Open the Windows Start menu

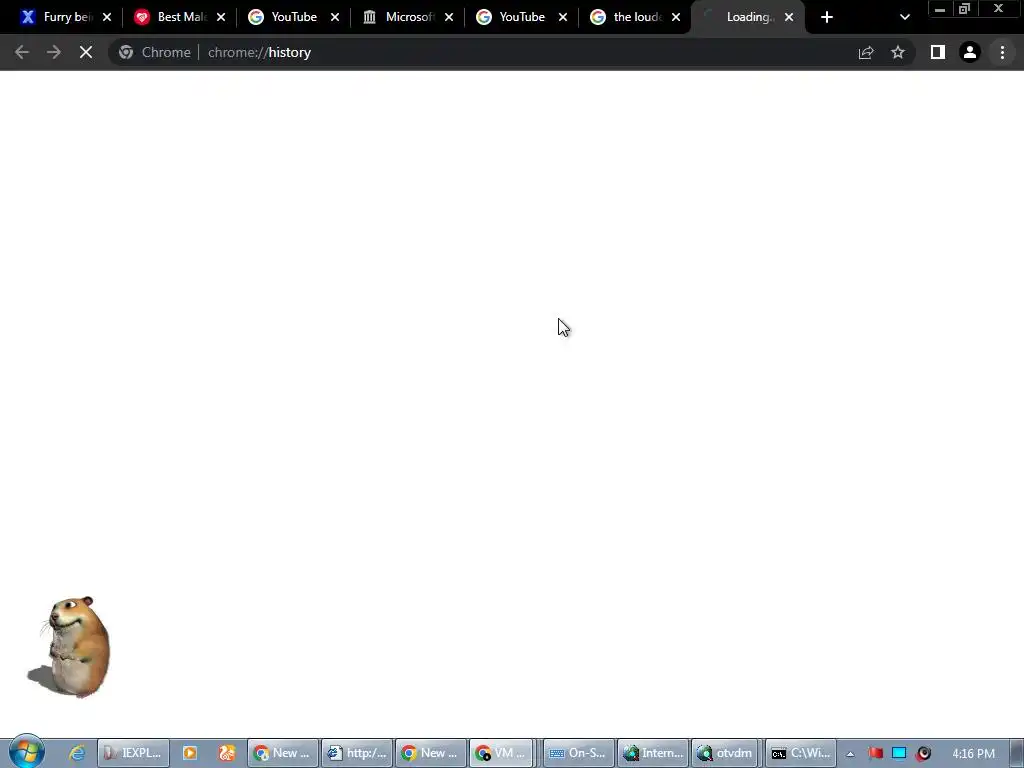[27, 752]
